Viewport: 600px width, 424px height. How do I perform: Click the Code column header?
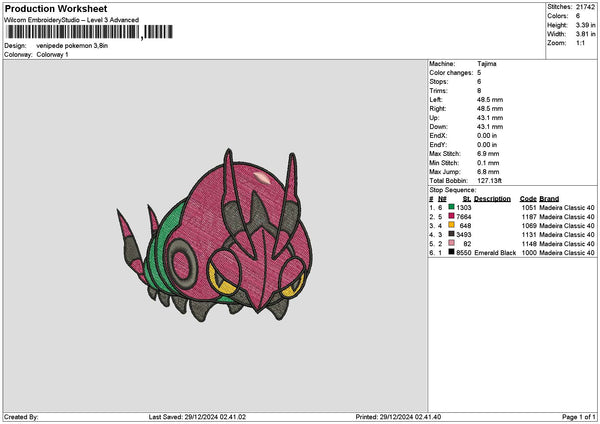coord(528,199)
